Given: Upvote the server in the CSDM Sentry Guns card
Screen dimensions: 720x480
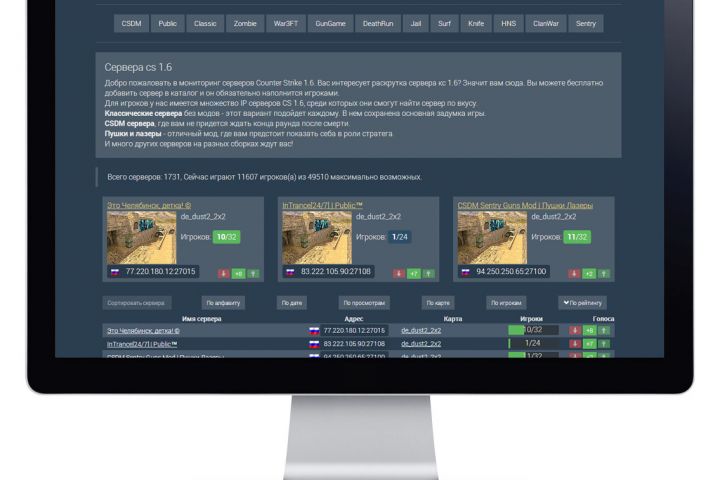Looking at the screenshot, I should (x=604, y=274).
